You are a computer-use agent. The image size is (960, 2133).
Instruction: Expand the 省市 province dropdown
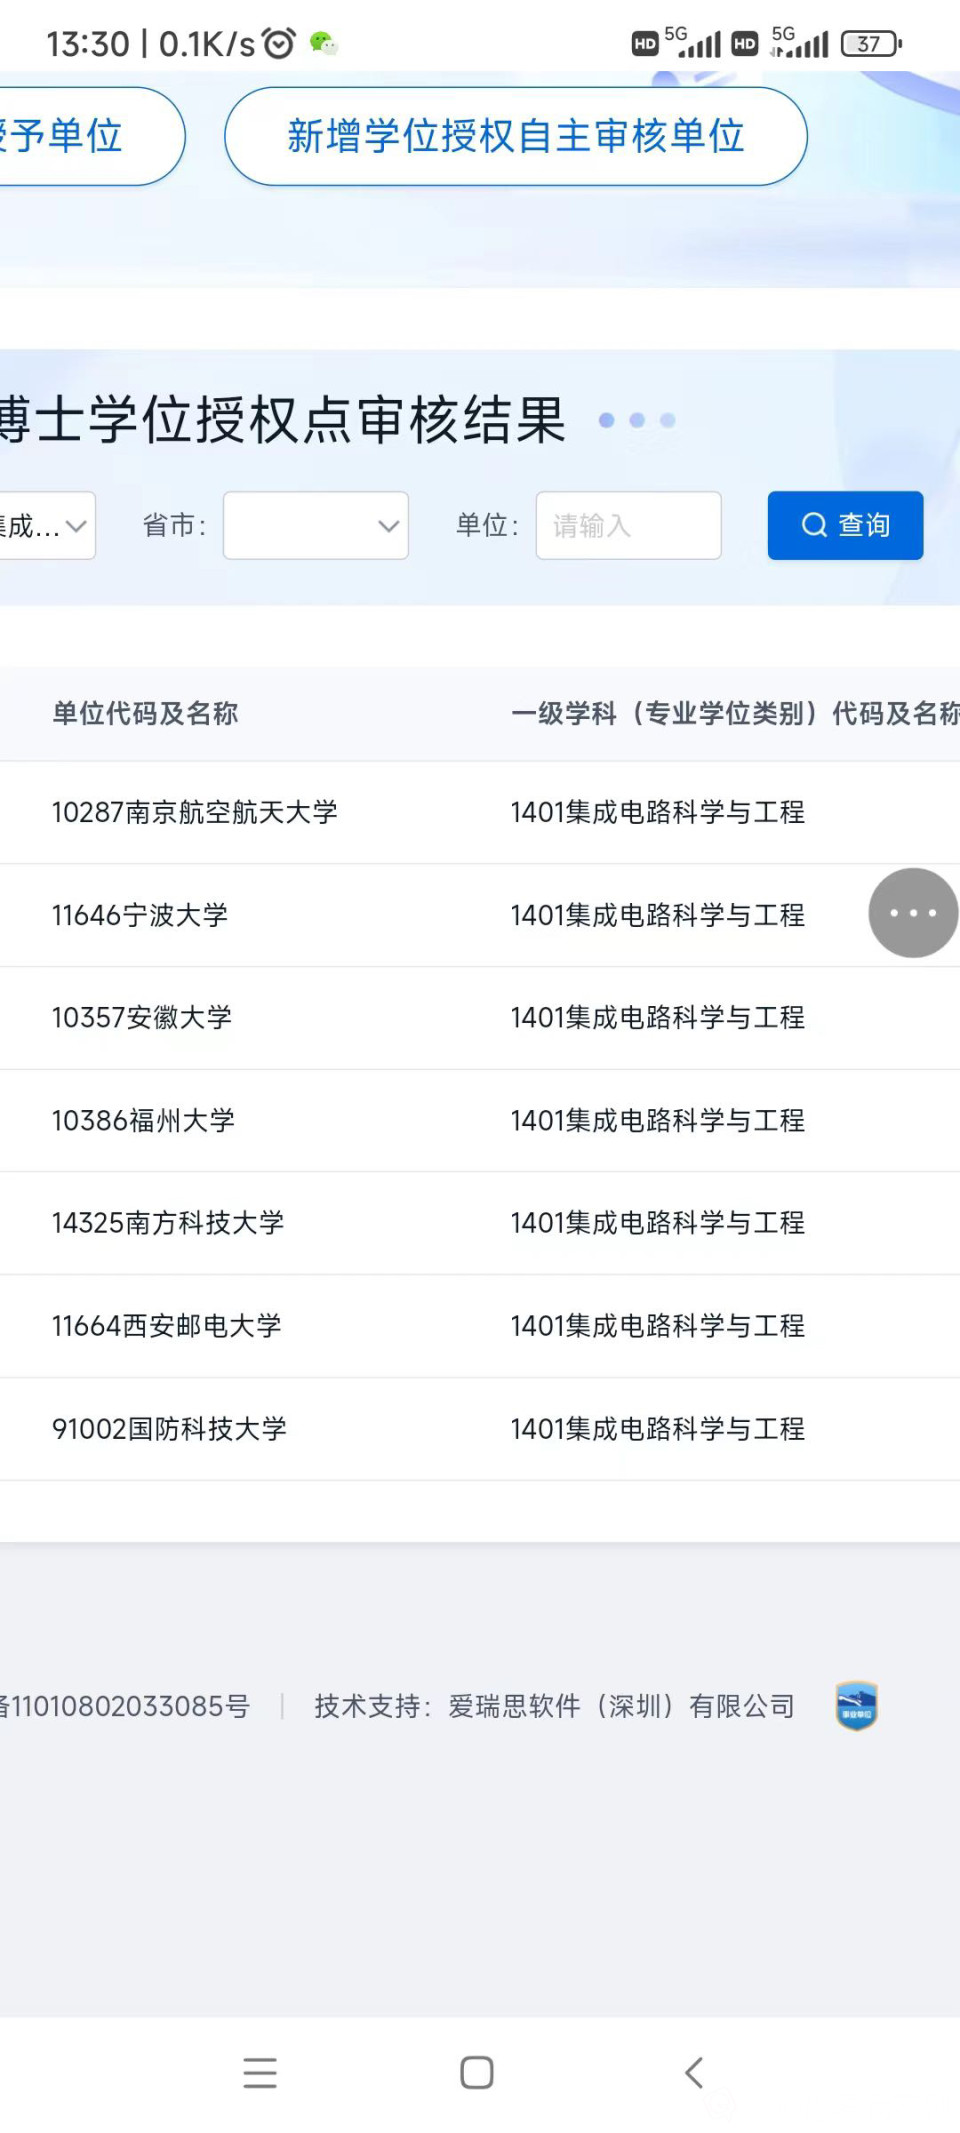coord(315,525)
